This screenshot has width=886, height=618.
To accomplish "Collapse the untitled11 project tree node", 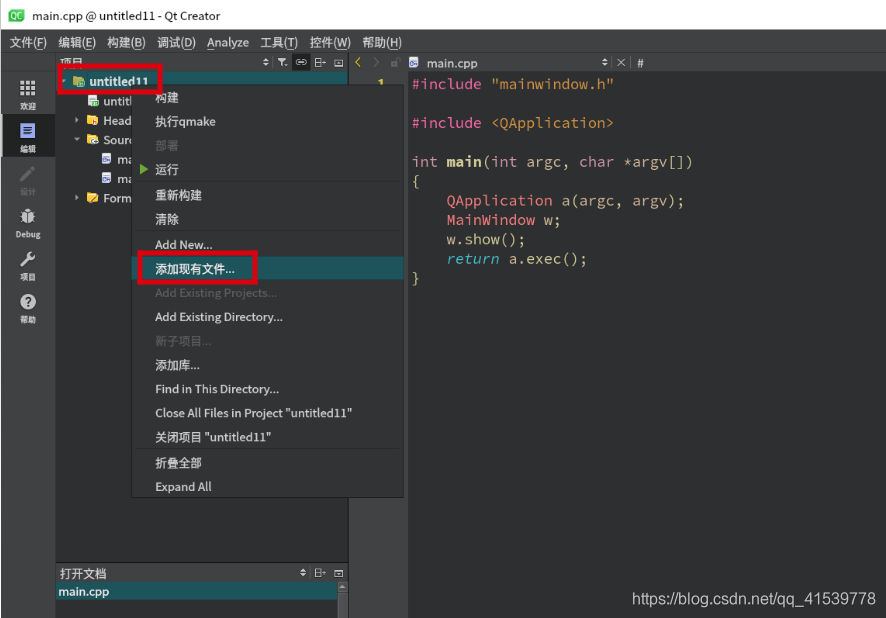I will pos(63,79).
